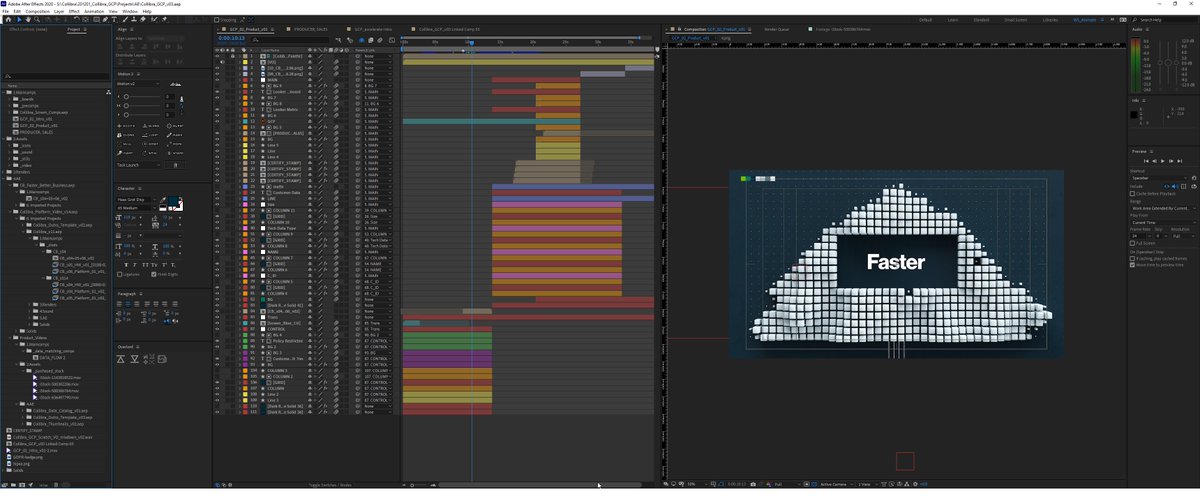The image size is (1200, 499).
Task: Select the Puppet Pin tool
Action: tap(164, 19)
